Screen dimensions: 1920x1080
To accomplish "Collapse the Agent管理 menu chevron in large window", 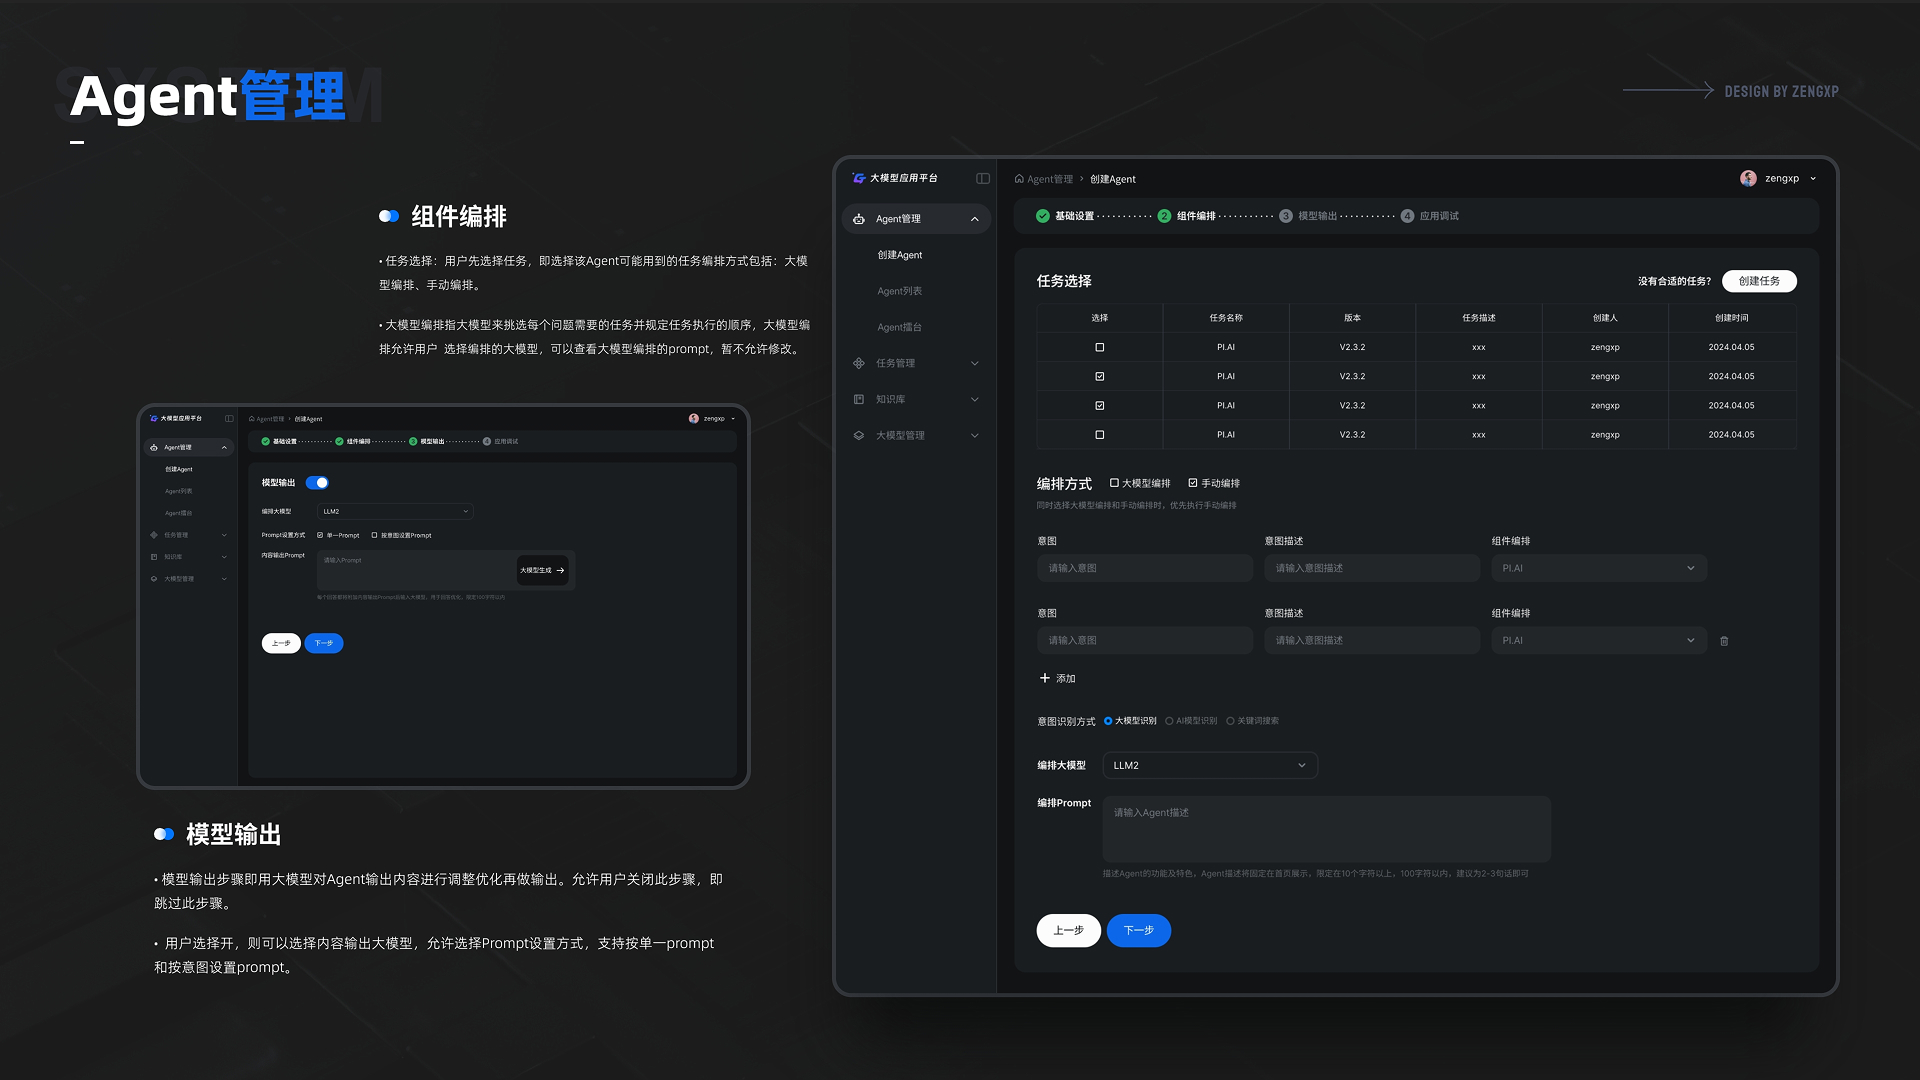I will [x=975, y=219].
